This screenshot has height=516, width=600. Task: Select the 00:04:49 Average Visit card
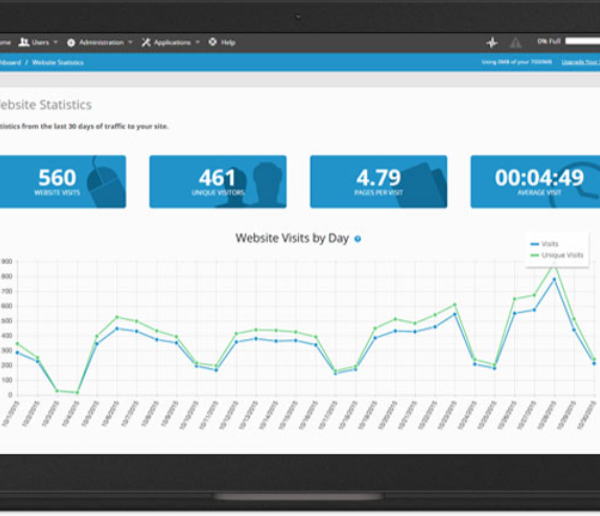(x=535, y=182)
